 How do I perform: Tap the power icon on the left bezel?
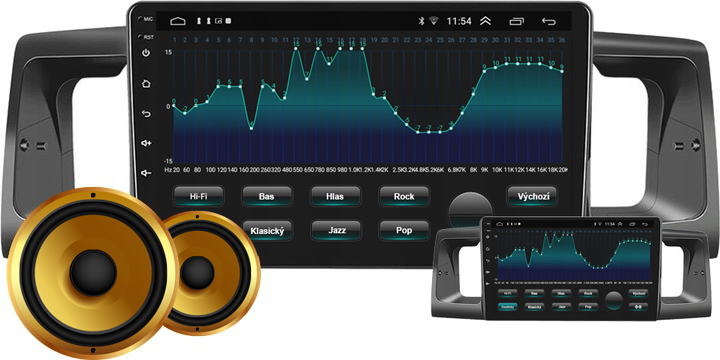(x=146, y=53)
